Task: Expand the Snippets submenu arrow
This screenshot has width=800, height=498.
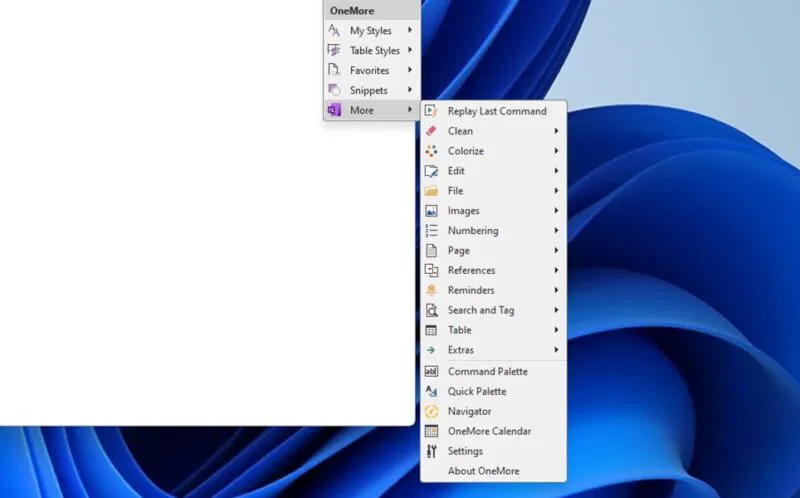Action: click(410, 90)
